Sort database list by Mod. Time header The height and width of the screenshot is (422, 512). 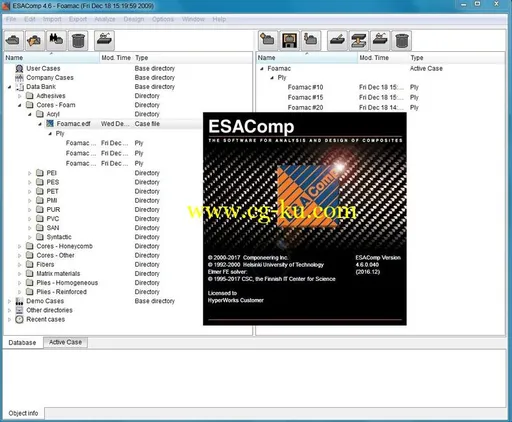click(x=116, y=58)
